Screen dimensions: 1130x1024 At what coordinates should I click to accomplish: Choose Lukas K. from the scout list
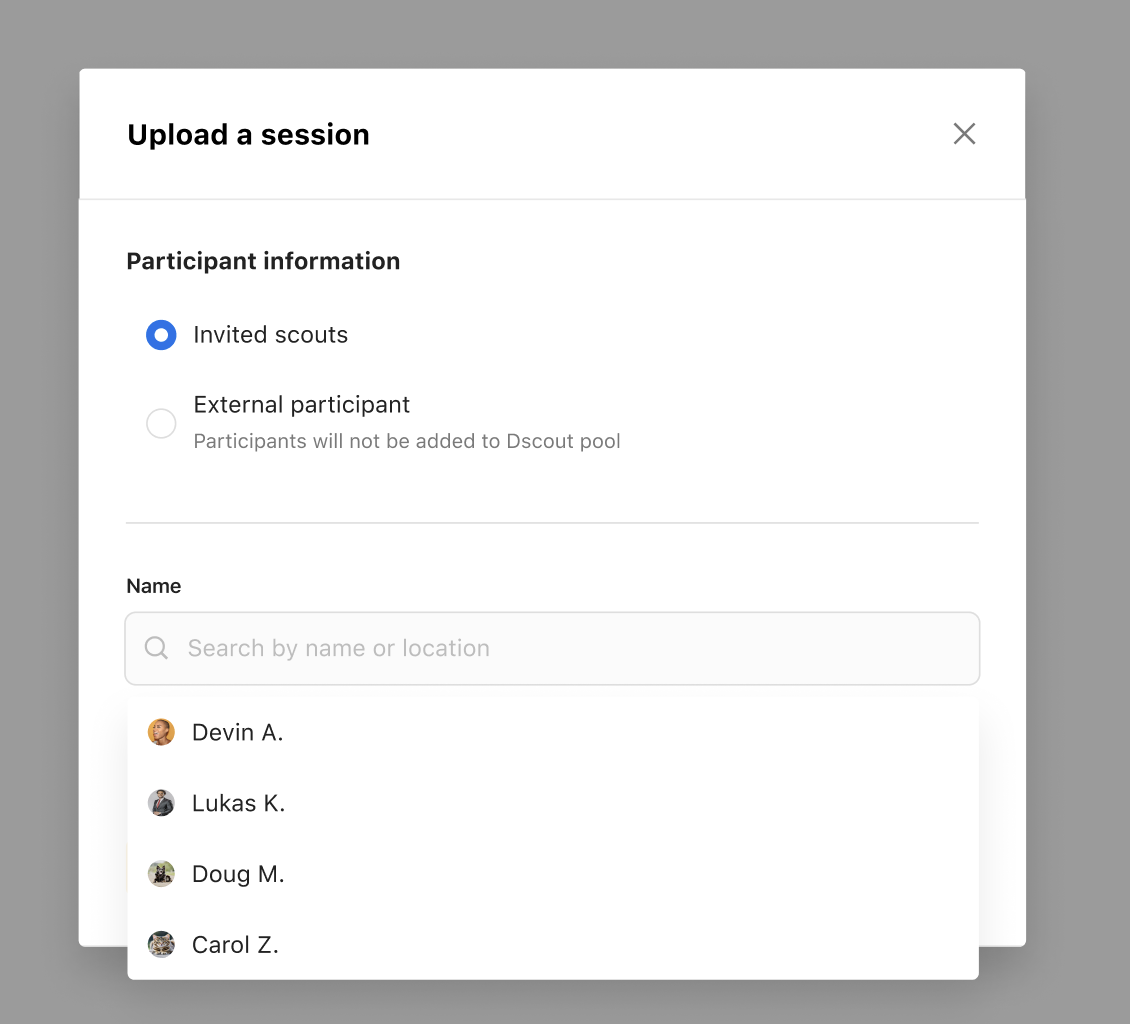click(x=553, y=803)
